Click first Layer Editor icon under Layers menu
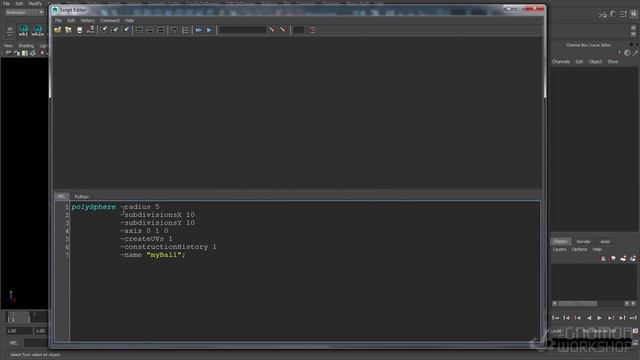 pos(603,259)
